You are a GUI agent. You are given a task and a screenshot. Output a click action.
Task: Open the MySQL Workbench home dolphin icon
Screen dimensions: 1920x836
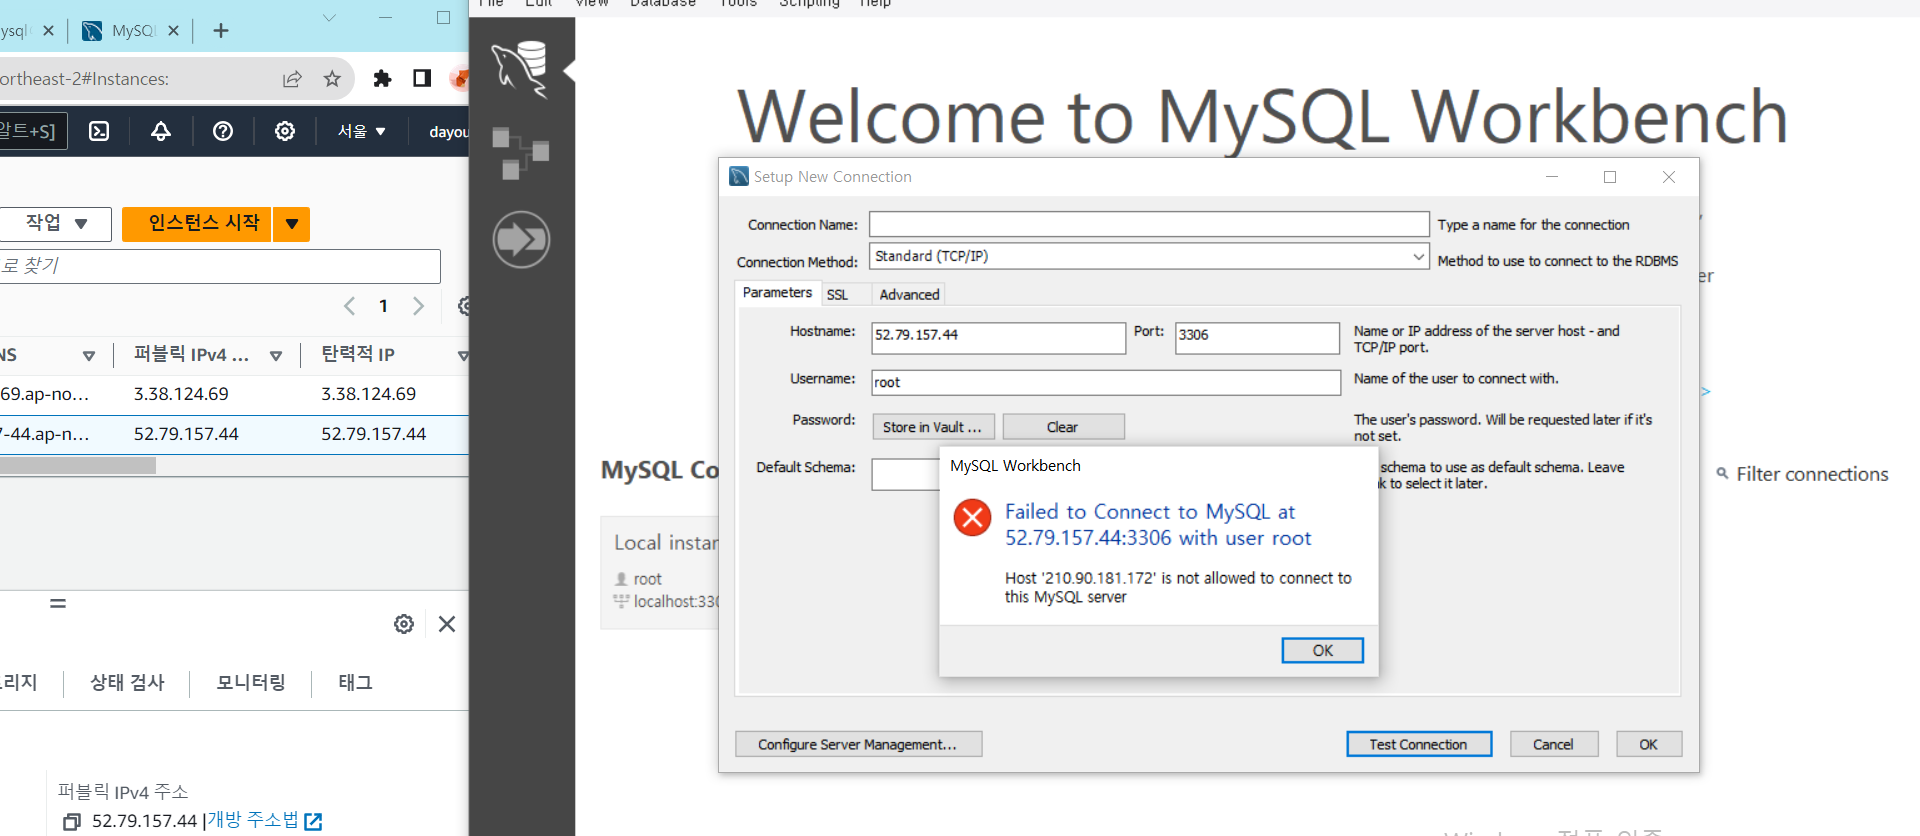[521, 69]
